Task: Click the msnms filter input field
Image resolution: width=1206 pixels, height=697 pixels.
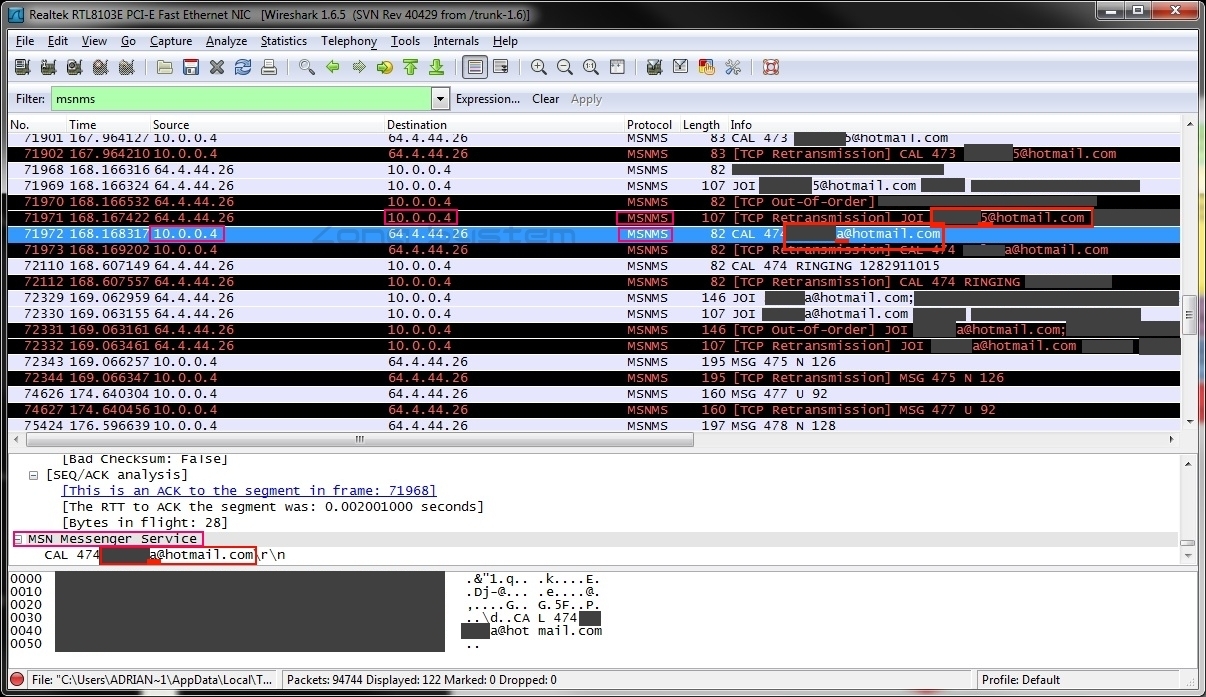Action: (241, 99)
